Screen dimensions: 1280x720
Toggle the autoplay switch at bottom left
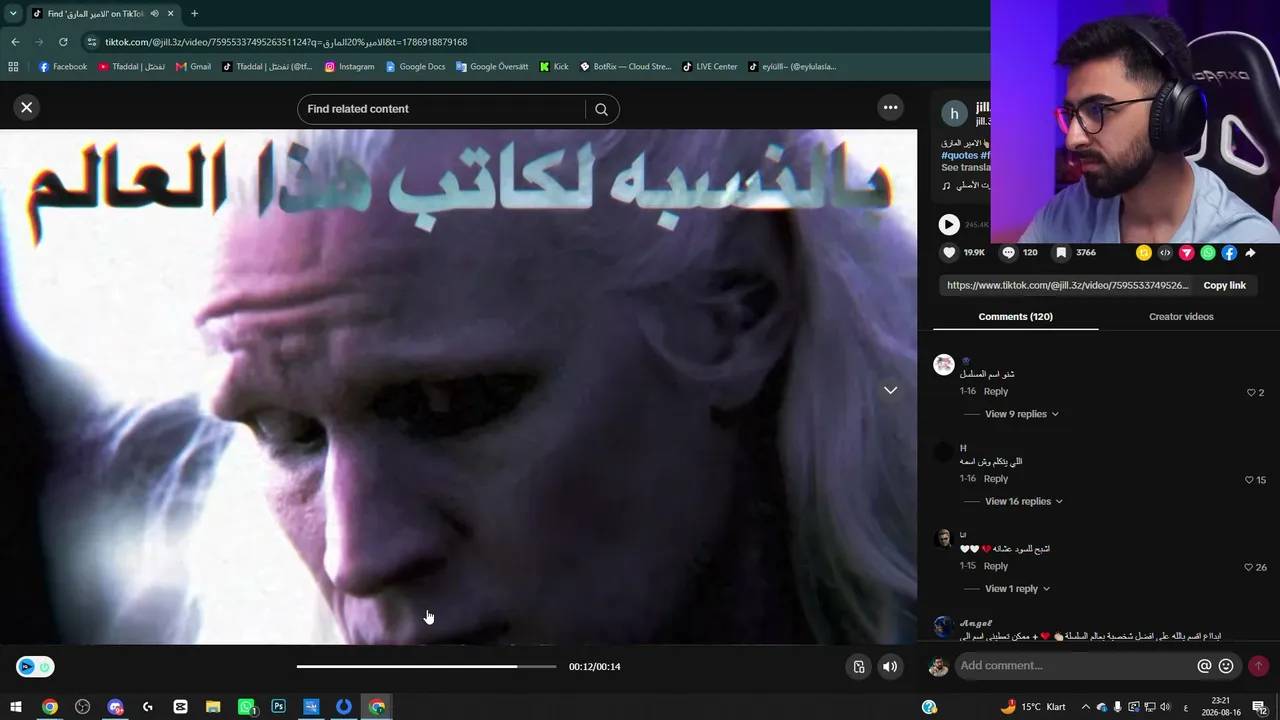(x=35, y=667)
